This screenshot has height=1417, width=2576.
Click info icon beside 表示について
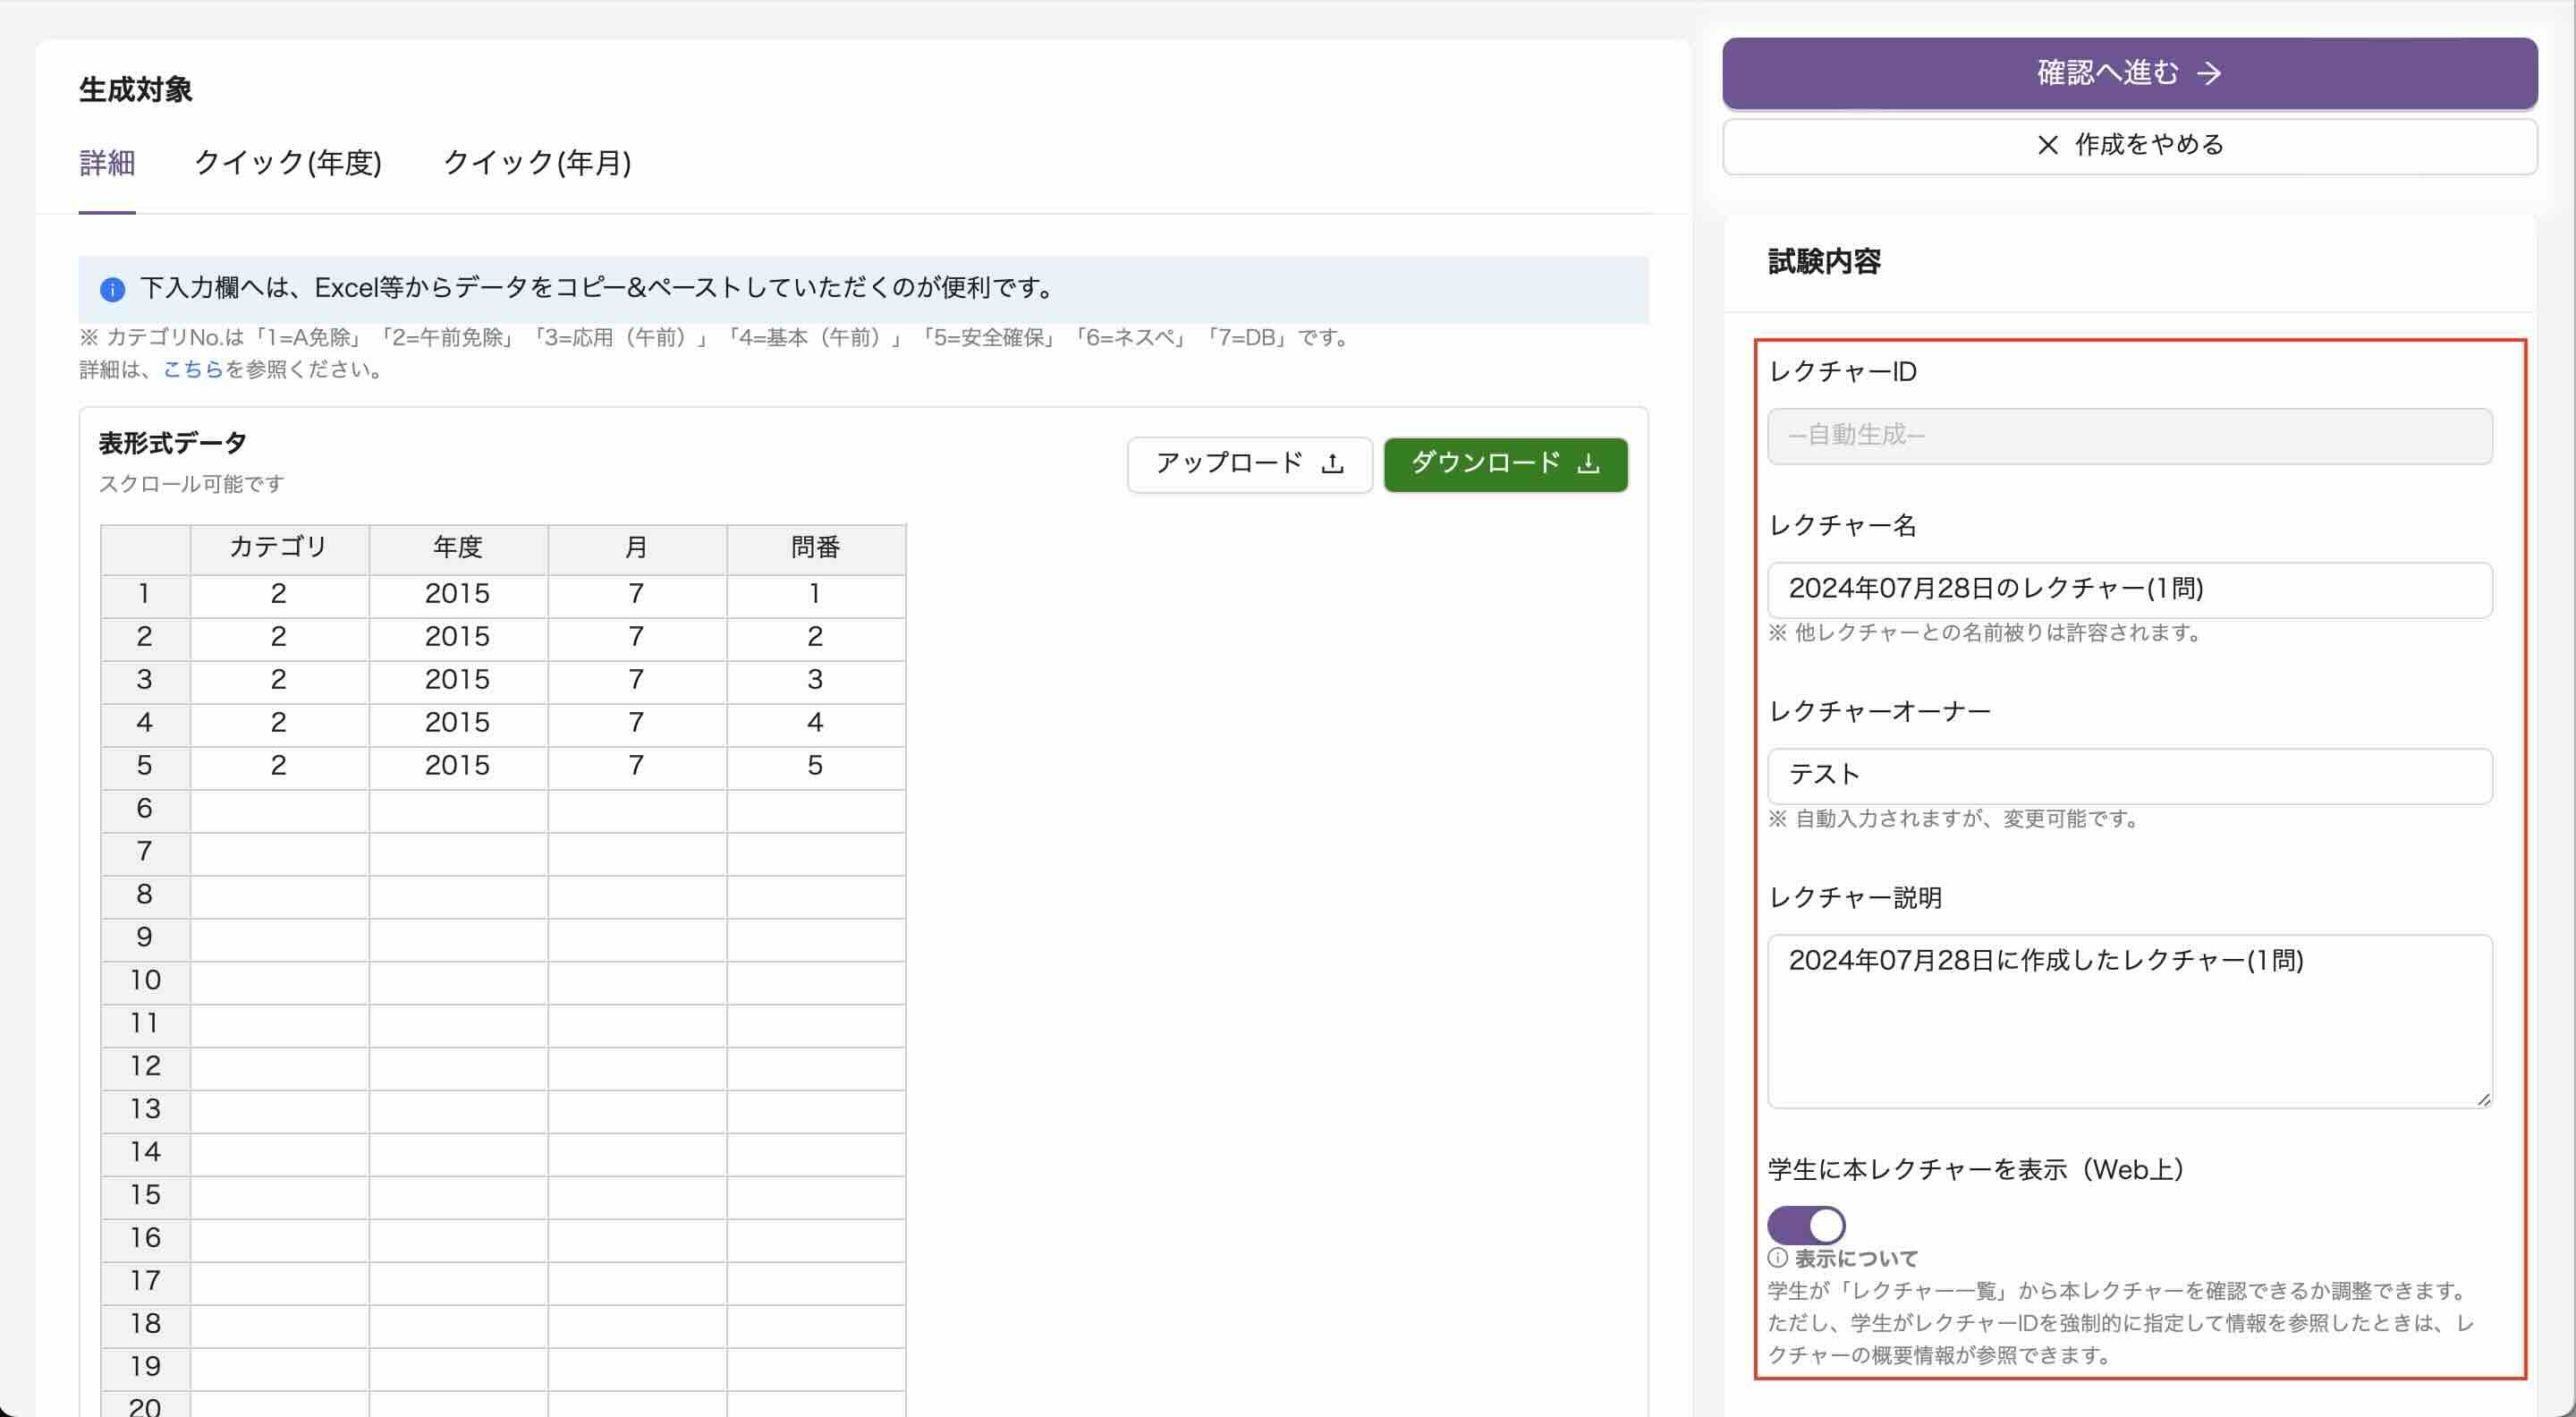1777,1258
